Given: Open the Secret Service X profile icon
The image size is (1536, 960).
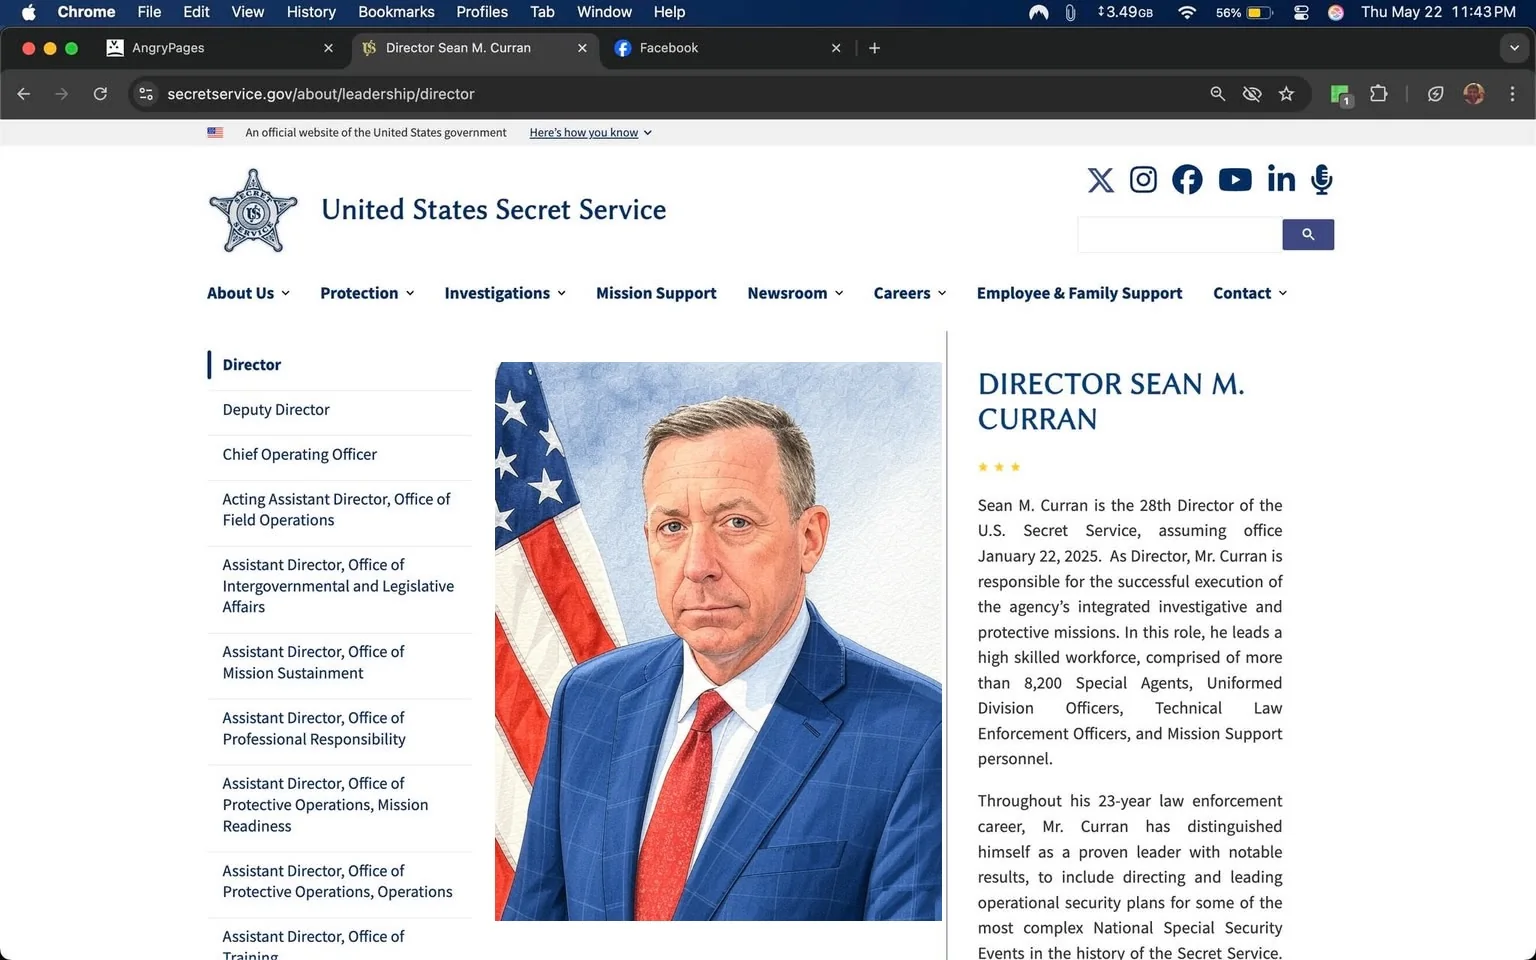Looking at the screenshot, I should tap(1100, 180).
